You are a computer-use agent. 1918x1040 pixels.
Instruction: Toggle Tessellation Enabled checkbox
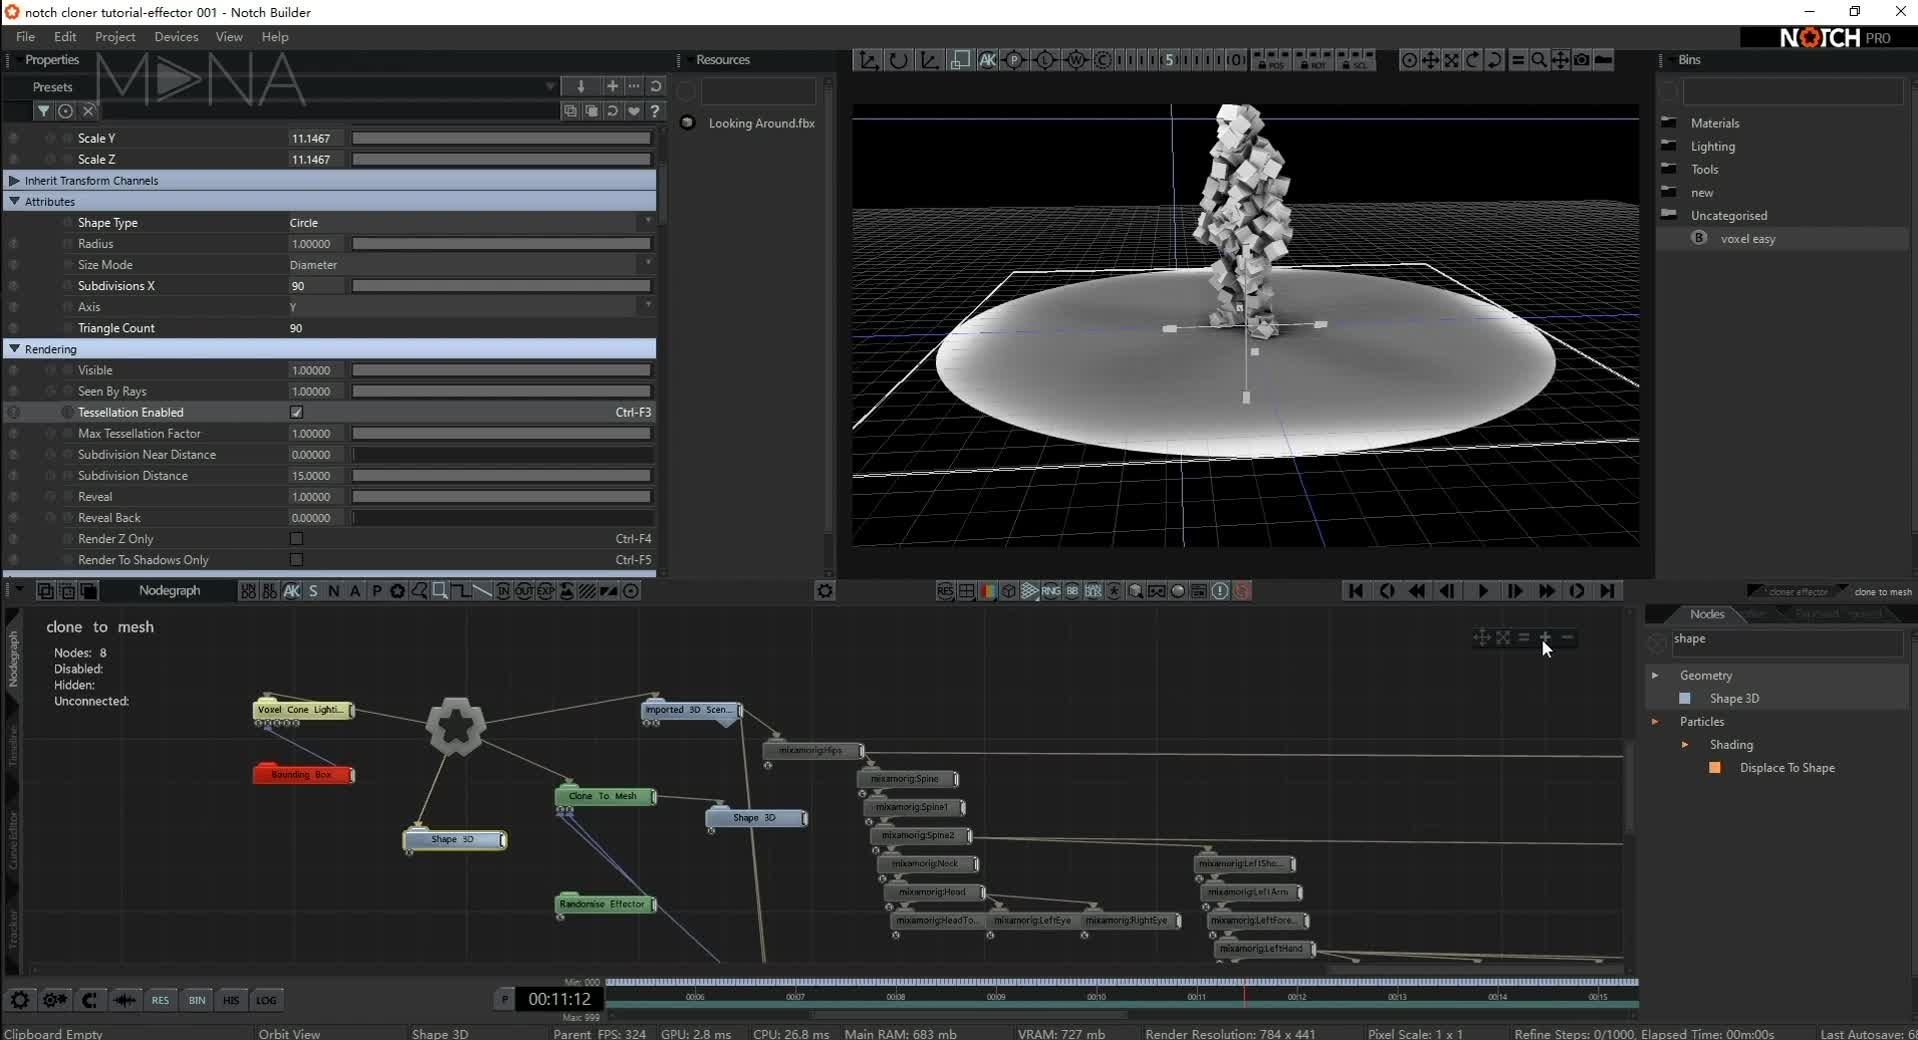[296, 412]
